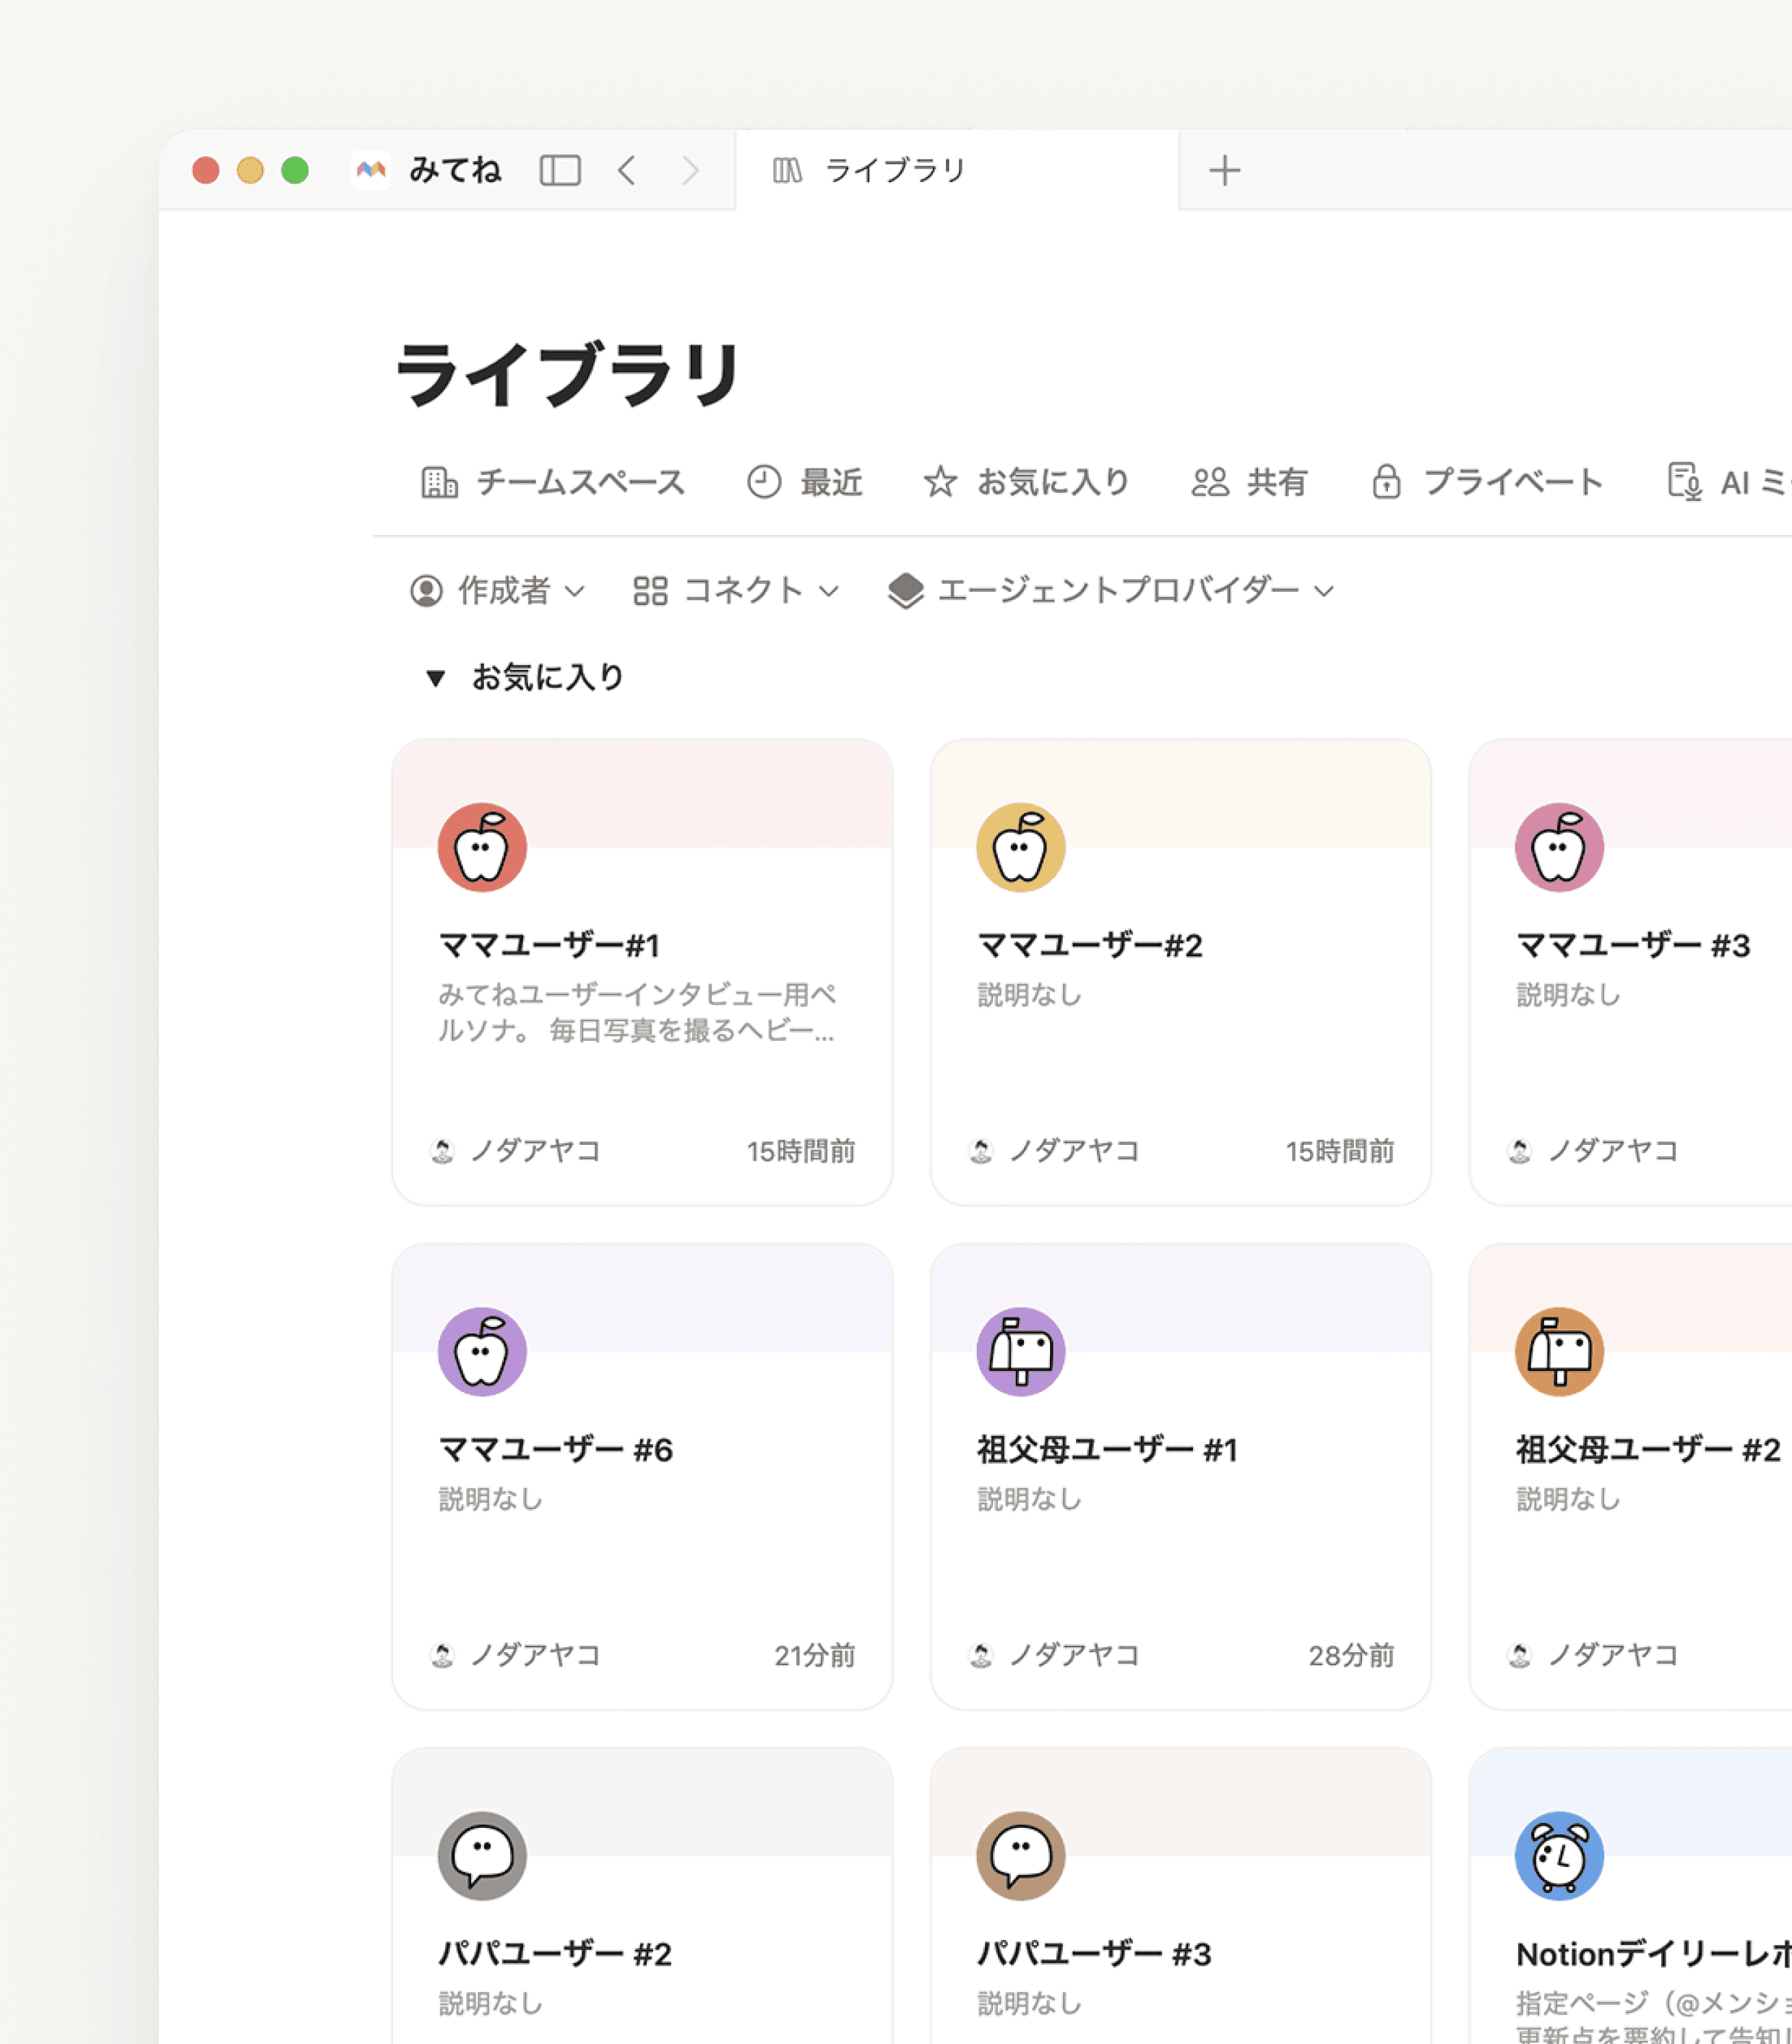Click 説明なし under 祖父母ユーザー #1
The height and width of the screenshot is (2044, 1792).
[1029, 1498]
